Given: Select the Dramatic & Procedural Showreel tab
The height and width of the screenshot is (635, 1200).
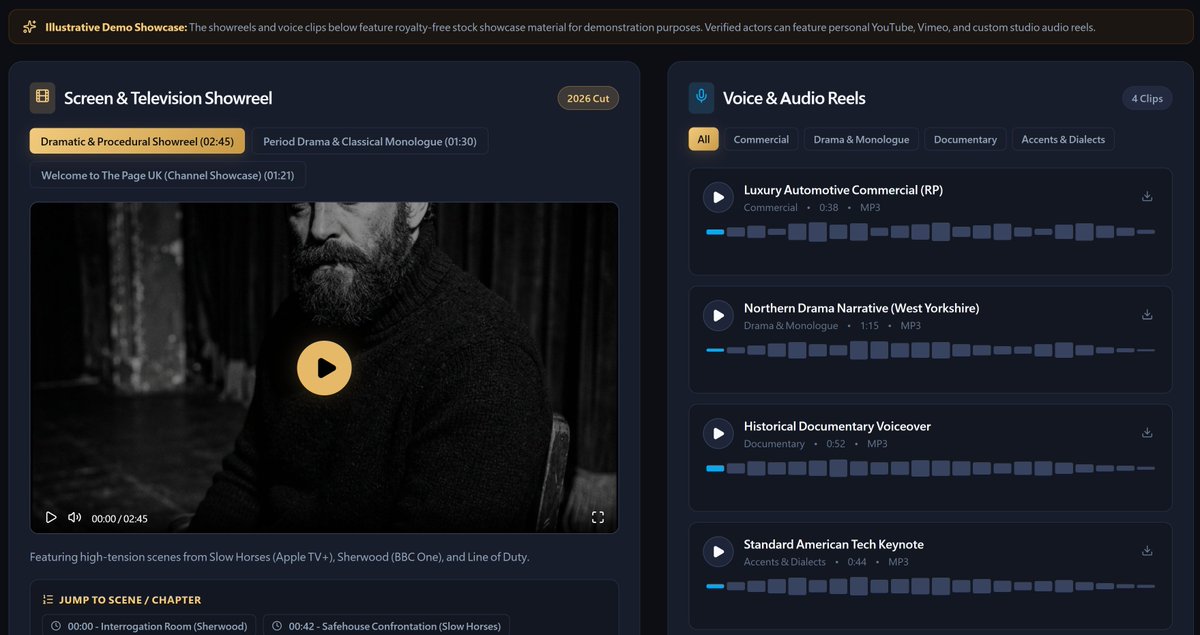Looking at the screenshot, I should click(x=137, y=141).
